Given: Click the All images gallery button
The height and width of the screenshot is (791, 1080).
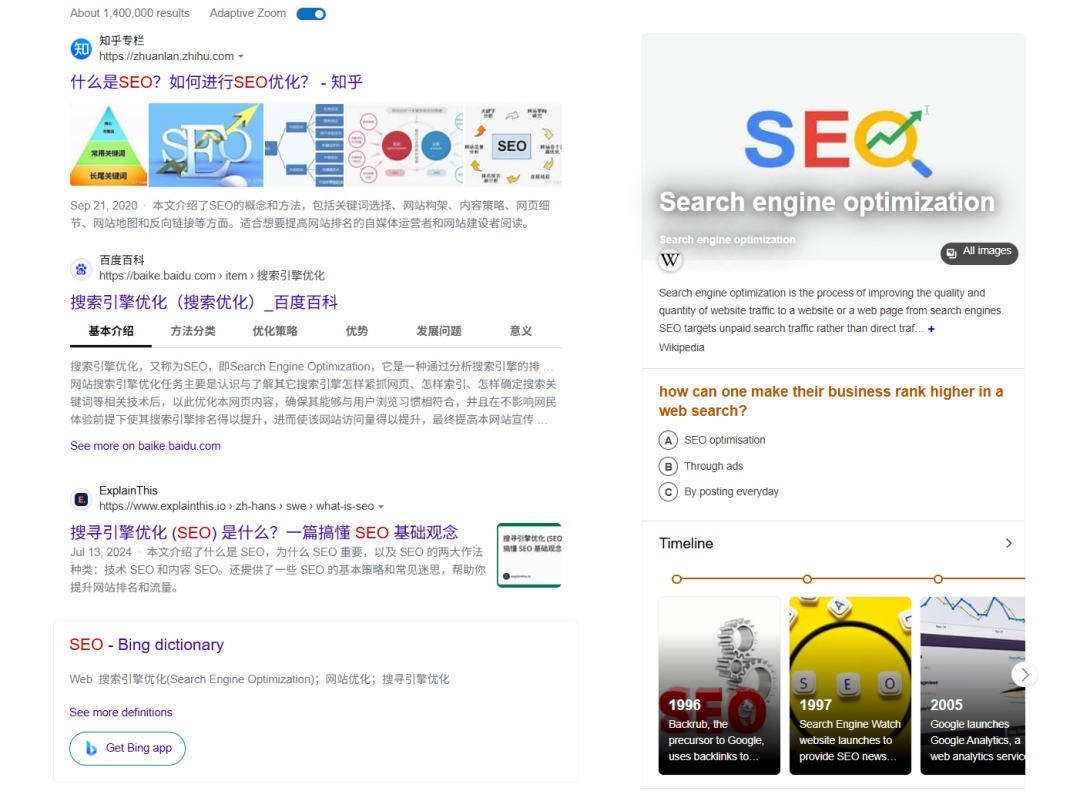Looking at the screenshot, I should pos(979,252).
